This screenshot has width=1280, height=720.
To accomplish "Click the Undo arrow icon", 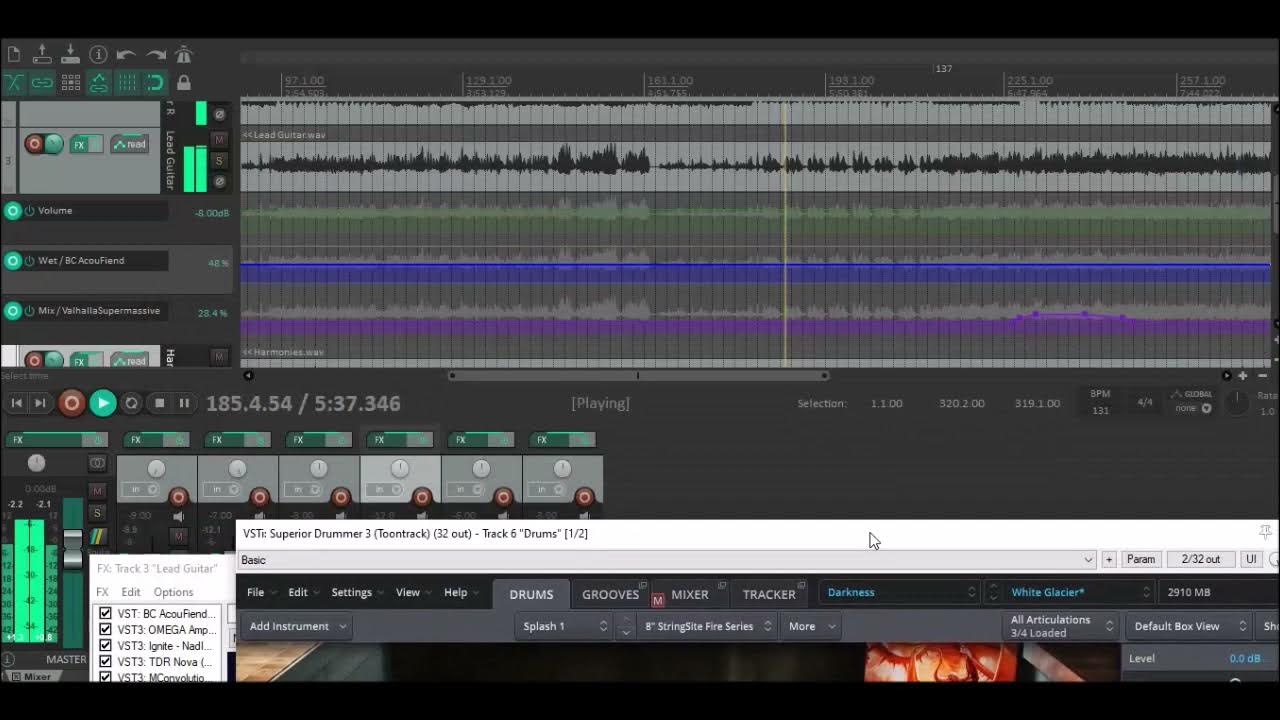I will point(126,54).
